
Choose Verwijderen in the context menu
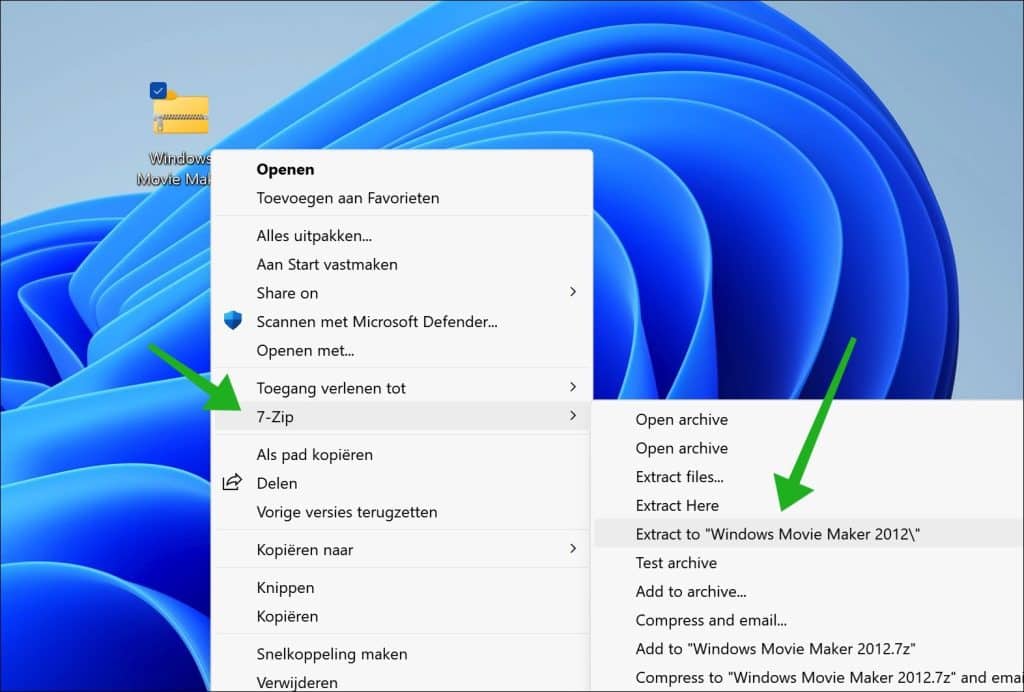coord(402,681)
